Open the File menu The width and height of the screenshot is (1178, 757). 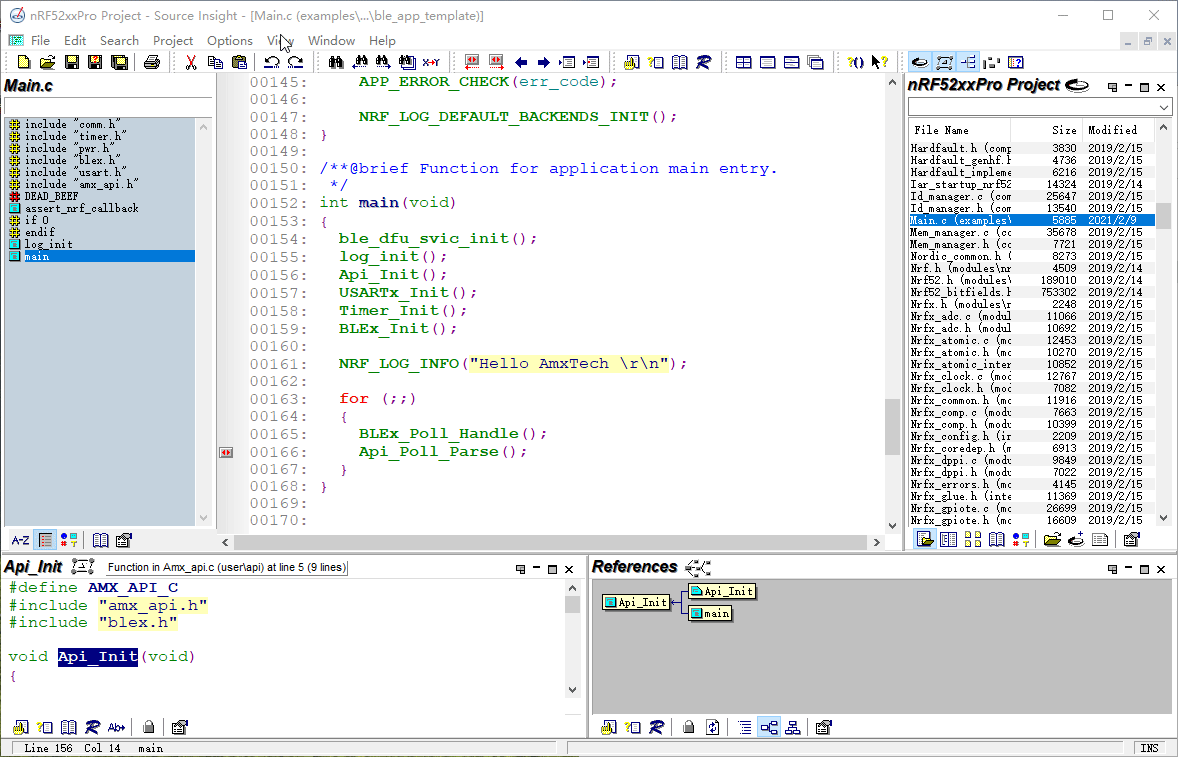[40, 41]
